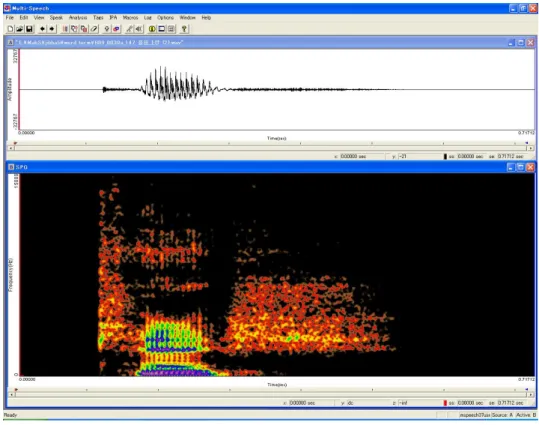The width and height of the screenshot is (539, 425).
Task: Click the 'Active: B' status bar entry
Action: click(x=526, y=415)
